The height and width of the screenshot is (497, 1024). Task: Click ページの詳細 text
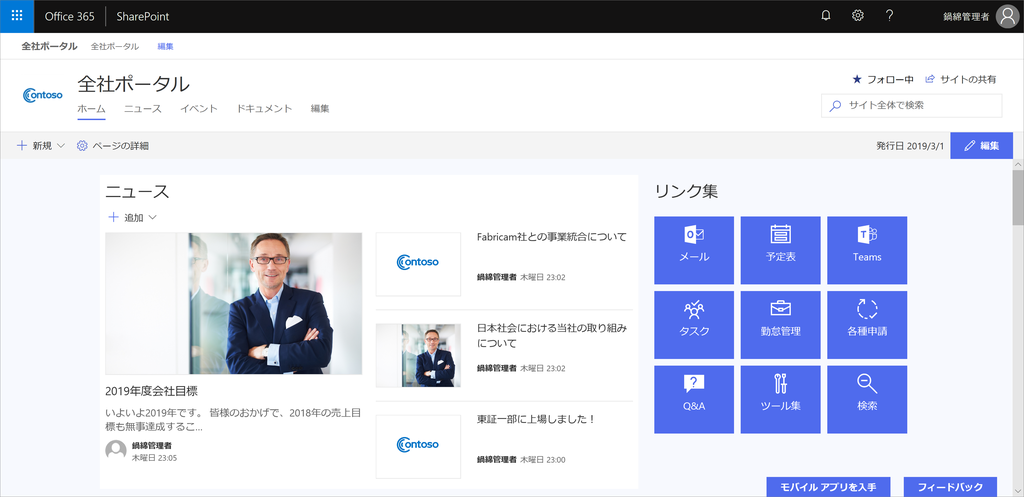pyautogui.click(x=121, y=146)
